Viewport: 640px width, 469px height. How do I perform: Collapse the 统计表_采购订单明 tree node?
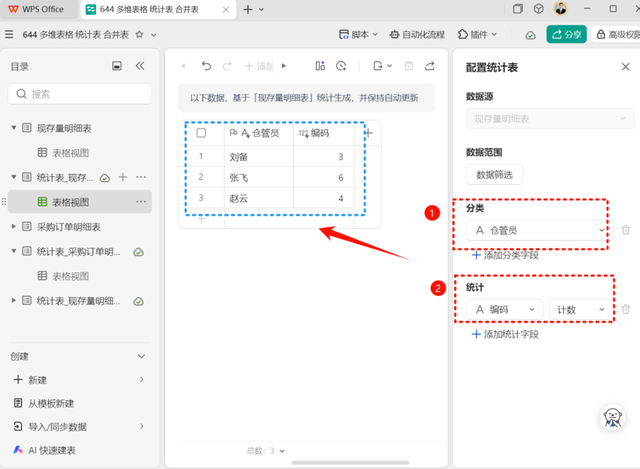pyautogui.click(x=14, y=251)
